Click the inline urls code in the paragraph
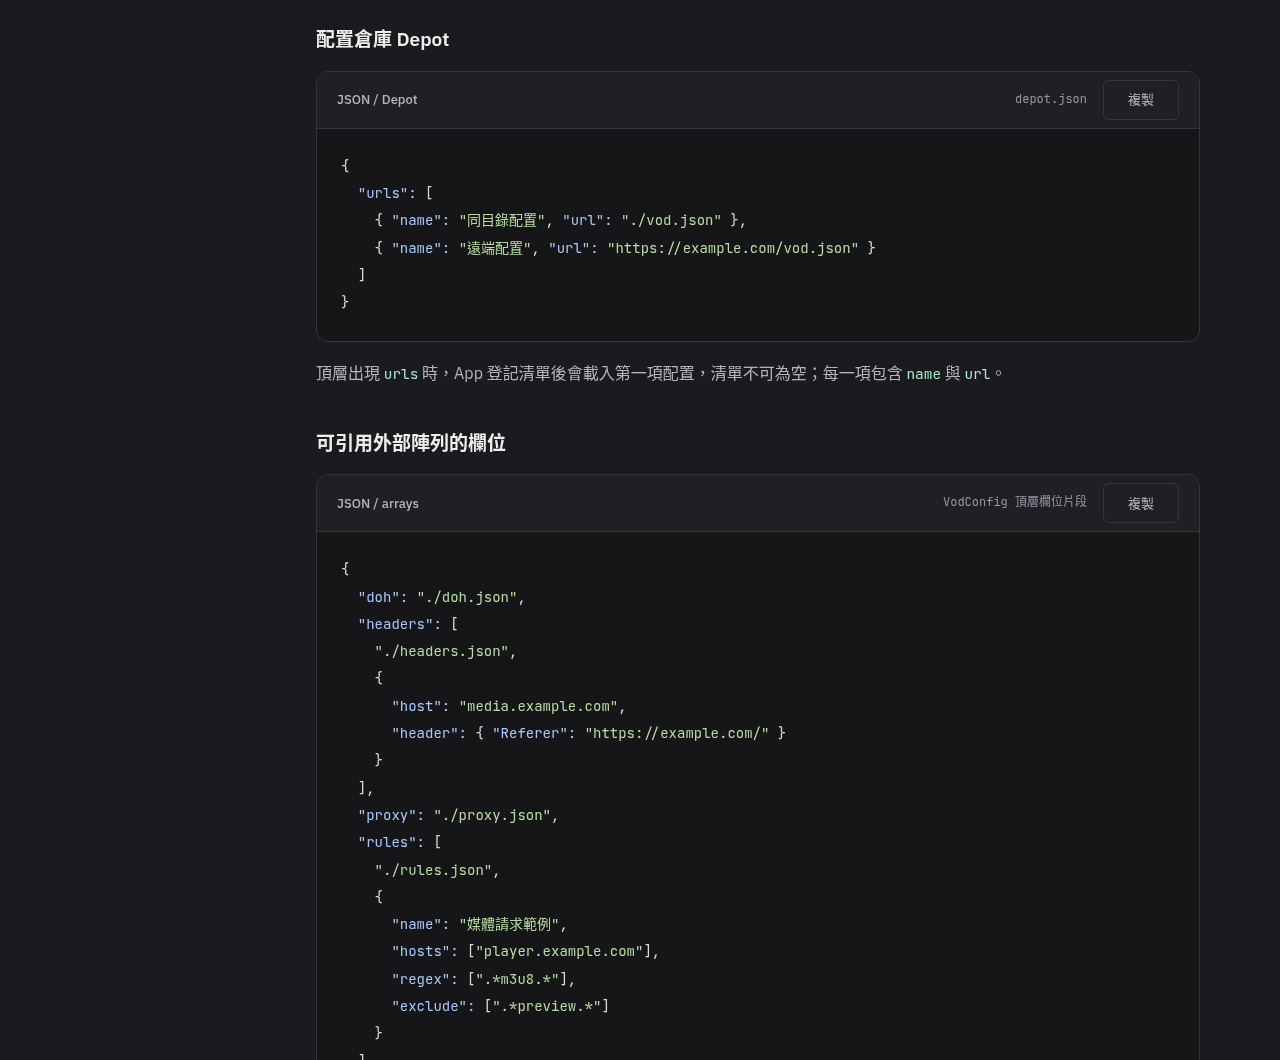 tap(401, 374)
